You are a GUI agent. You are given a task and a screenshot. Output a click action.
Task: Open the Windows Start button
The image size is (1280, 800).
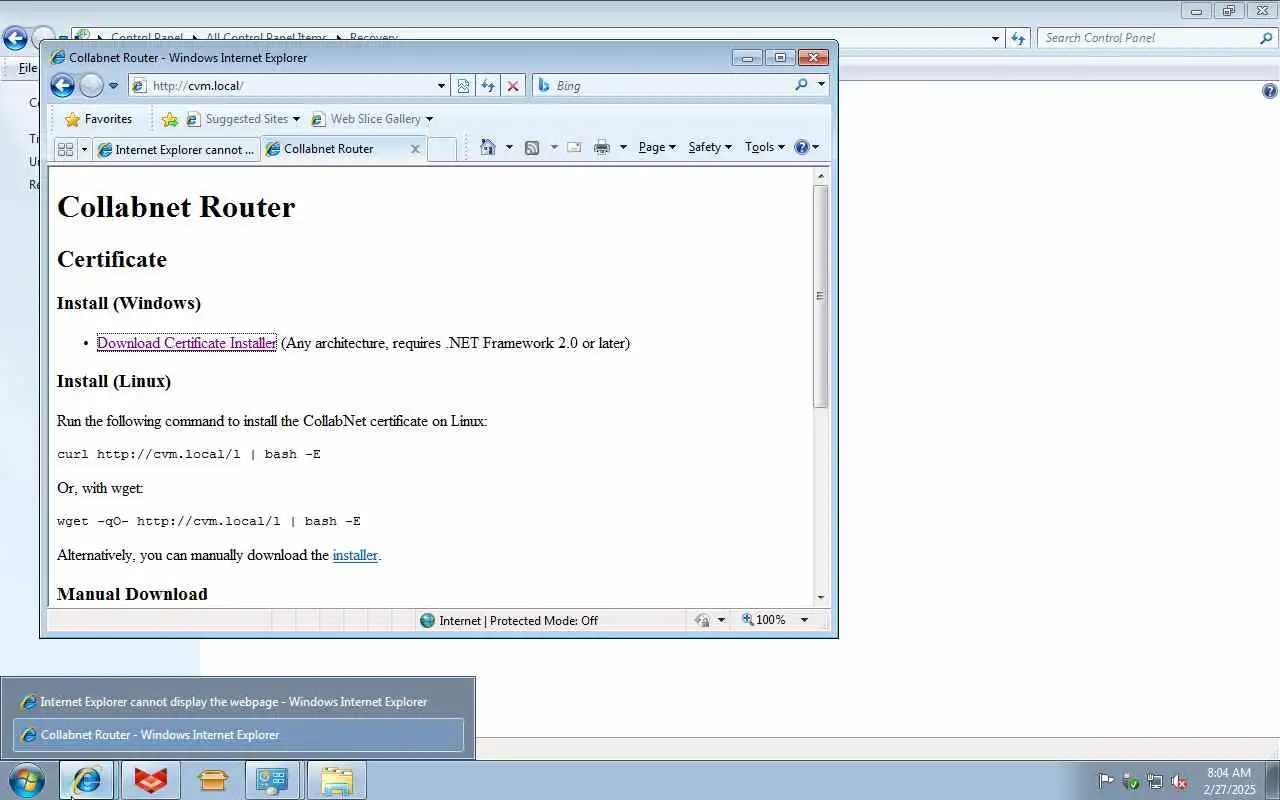tap(27, 780)
